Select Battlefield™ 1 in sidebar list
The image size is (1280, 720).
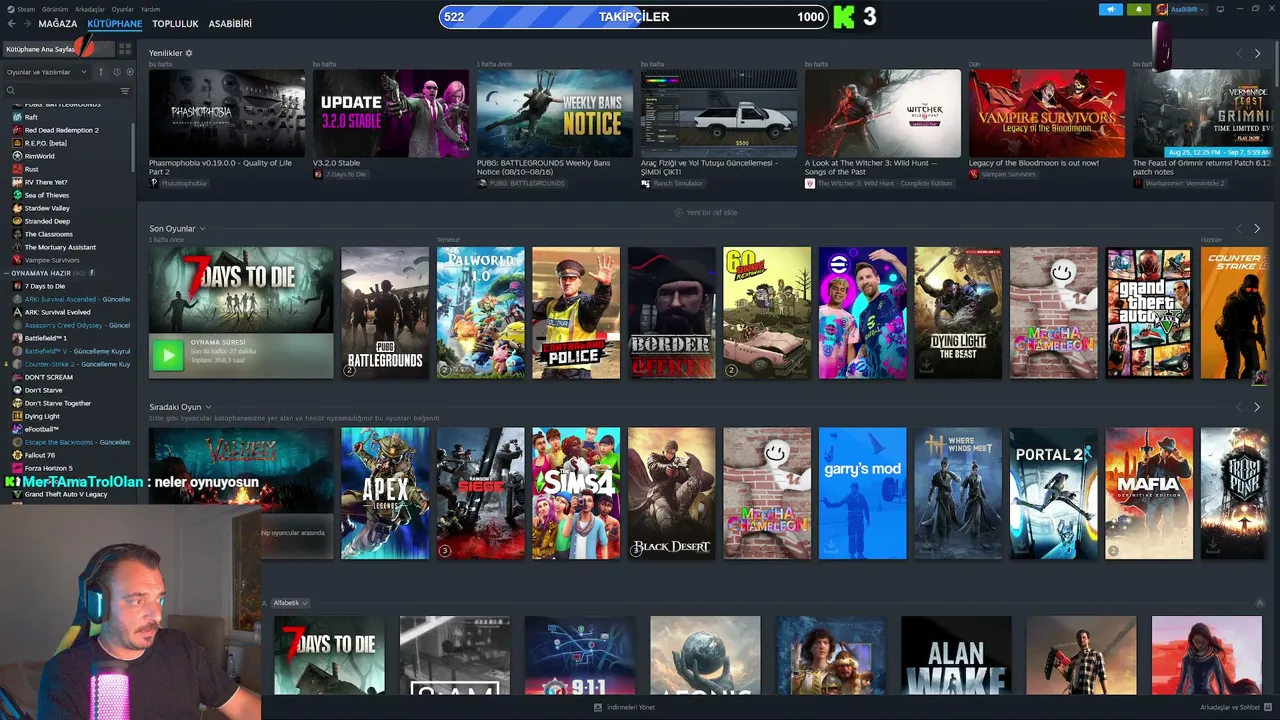(45, 338)
